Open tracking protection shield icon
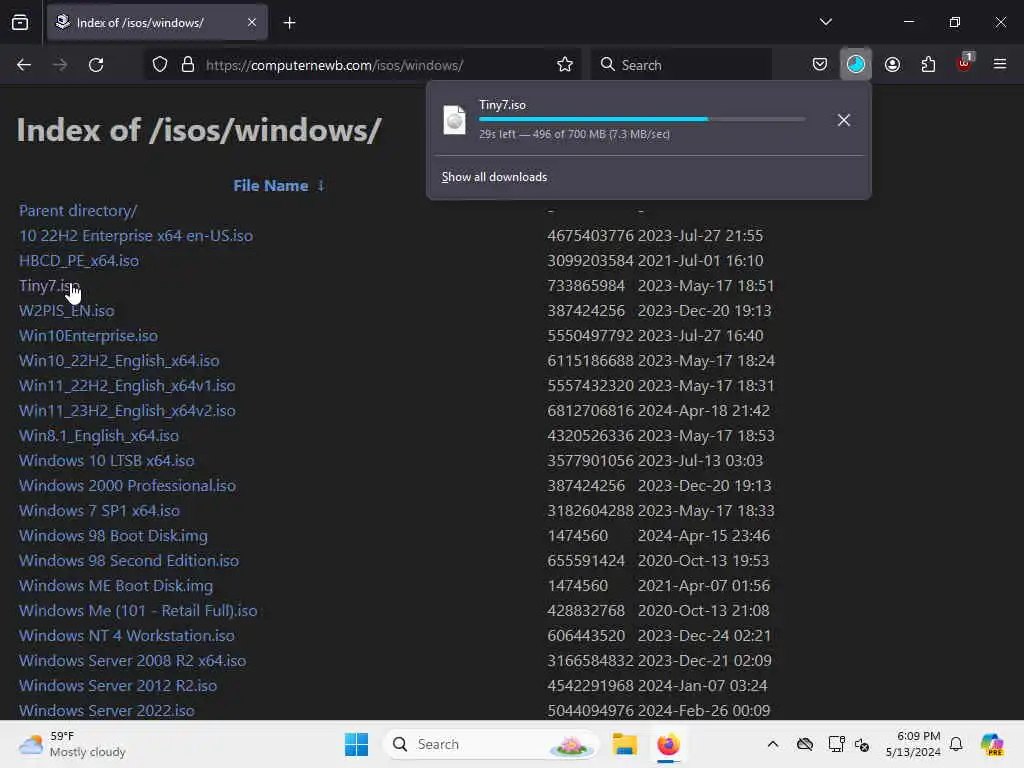This screenshot has width=1024, height=768. pos(160,65)
